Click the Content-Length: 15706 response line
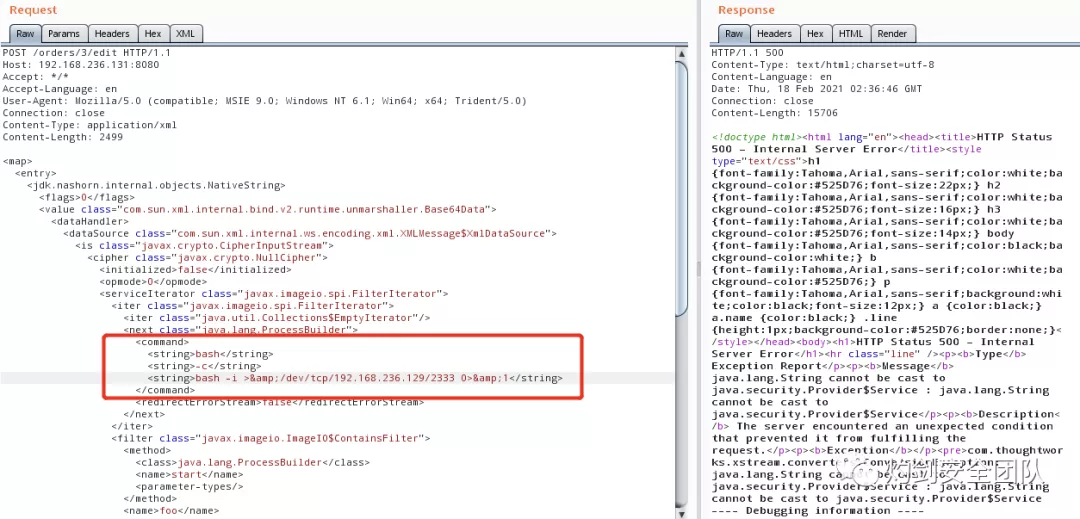This screenshot has width=1080, height=519. [774, 113]
